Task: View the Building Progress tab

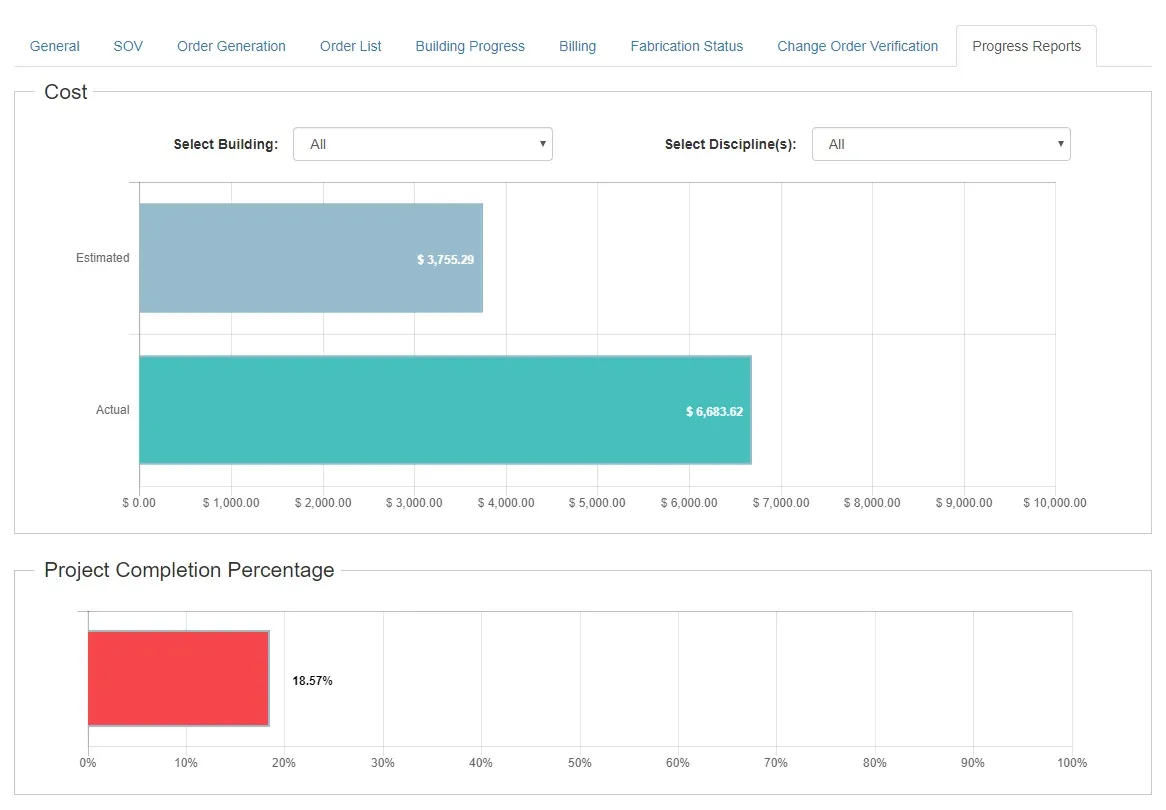Action: click(x=470, y=46)
